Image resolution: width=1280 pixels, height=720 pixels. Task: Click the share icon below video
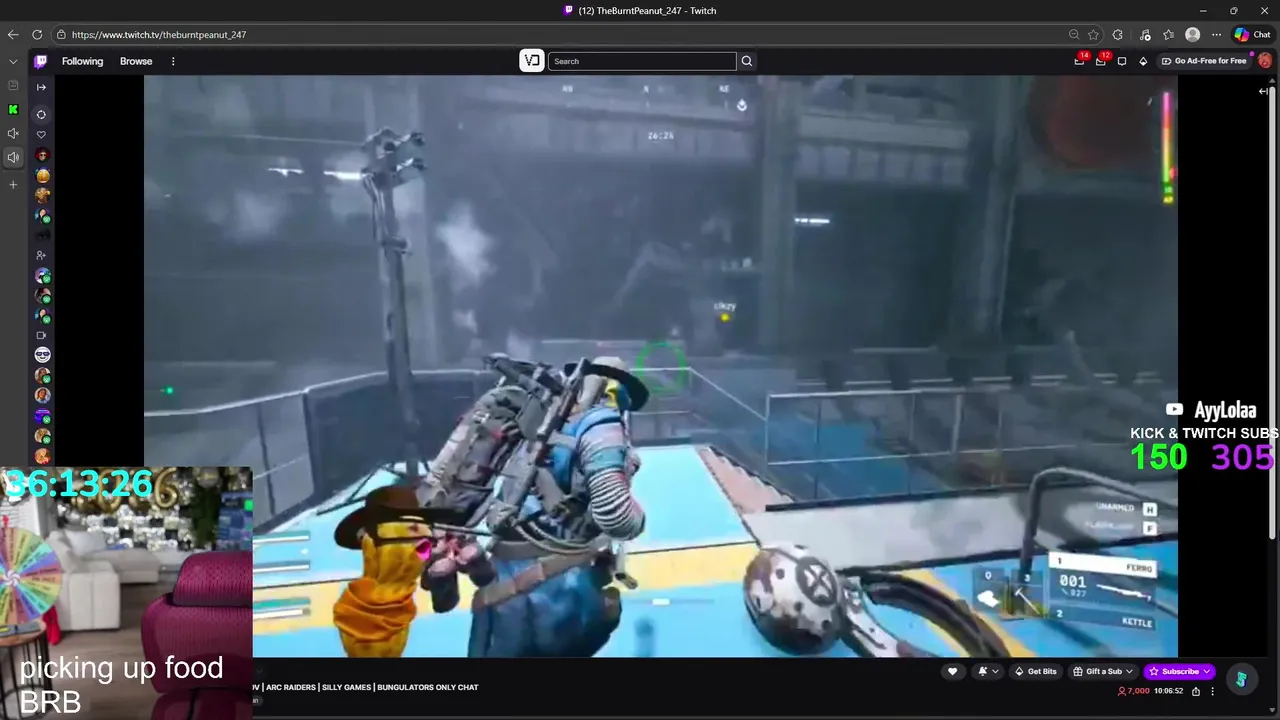[x=1196, y=691]
